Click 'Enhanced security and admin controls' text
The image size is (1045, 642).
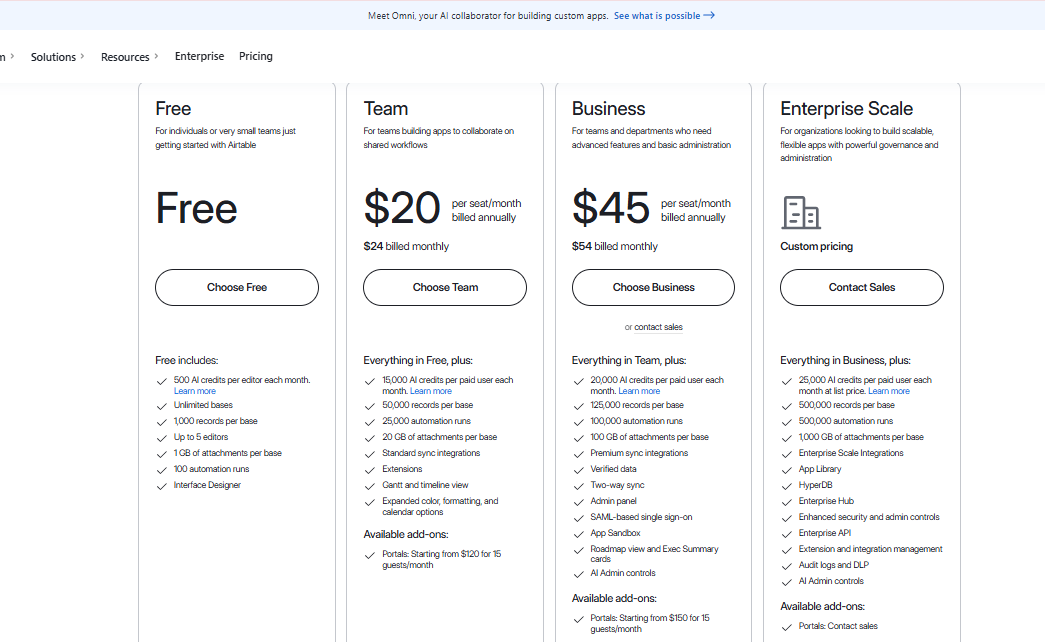pyautogui.click(x=869, y=517)
